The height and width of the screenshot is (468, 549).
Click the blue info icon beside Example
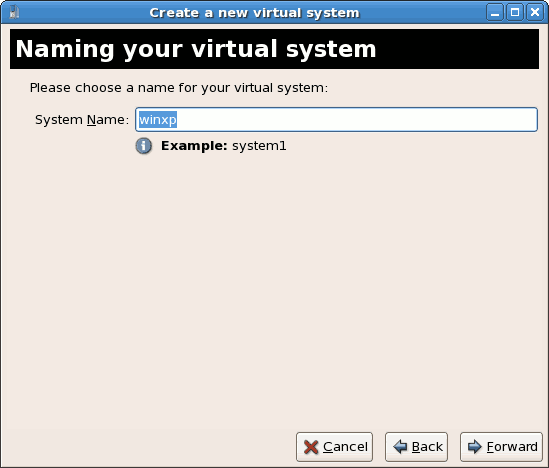tap(144, 146)
